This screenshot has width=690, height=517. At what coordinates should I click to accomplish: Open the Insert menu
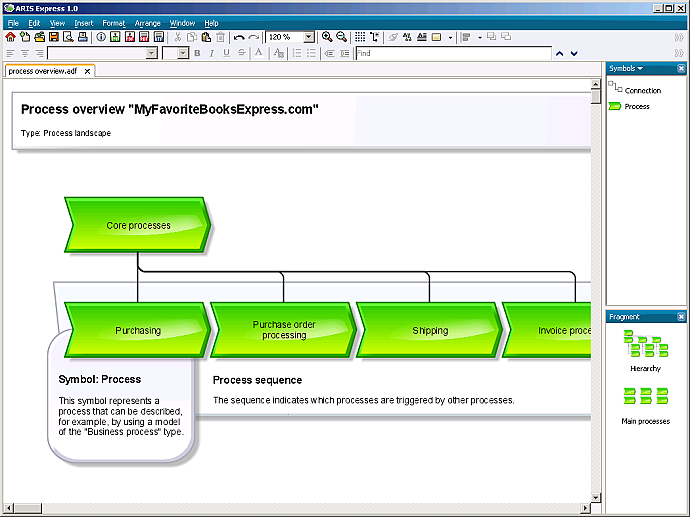point(84,23)
